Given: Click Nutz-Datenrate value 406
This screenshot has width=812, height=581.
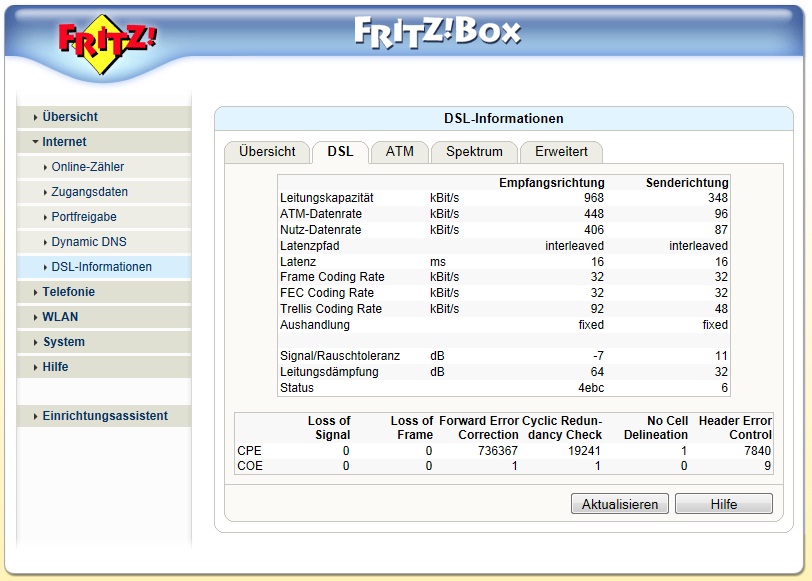Looking at the screenshot, I should [594, 230].
